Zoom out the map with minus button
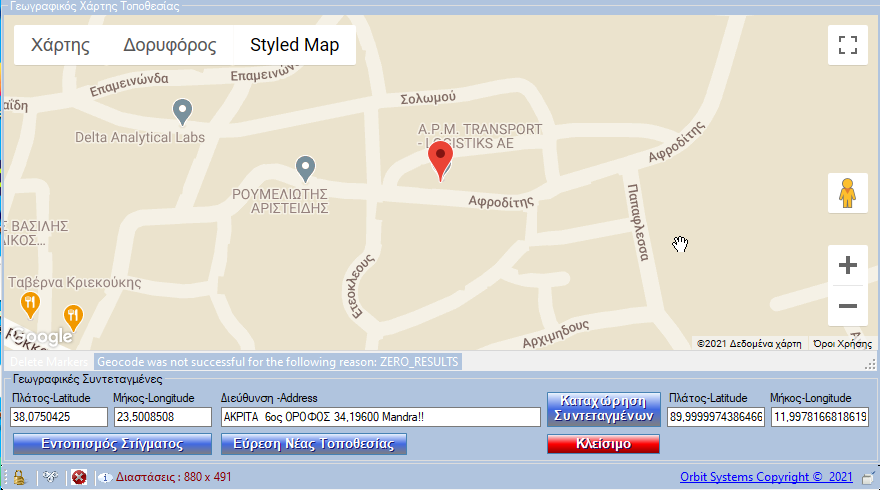The image size is (880, 490). (847, 306)
